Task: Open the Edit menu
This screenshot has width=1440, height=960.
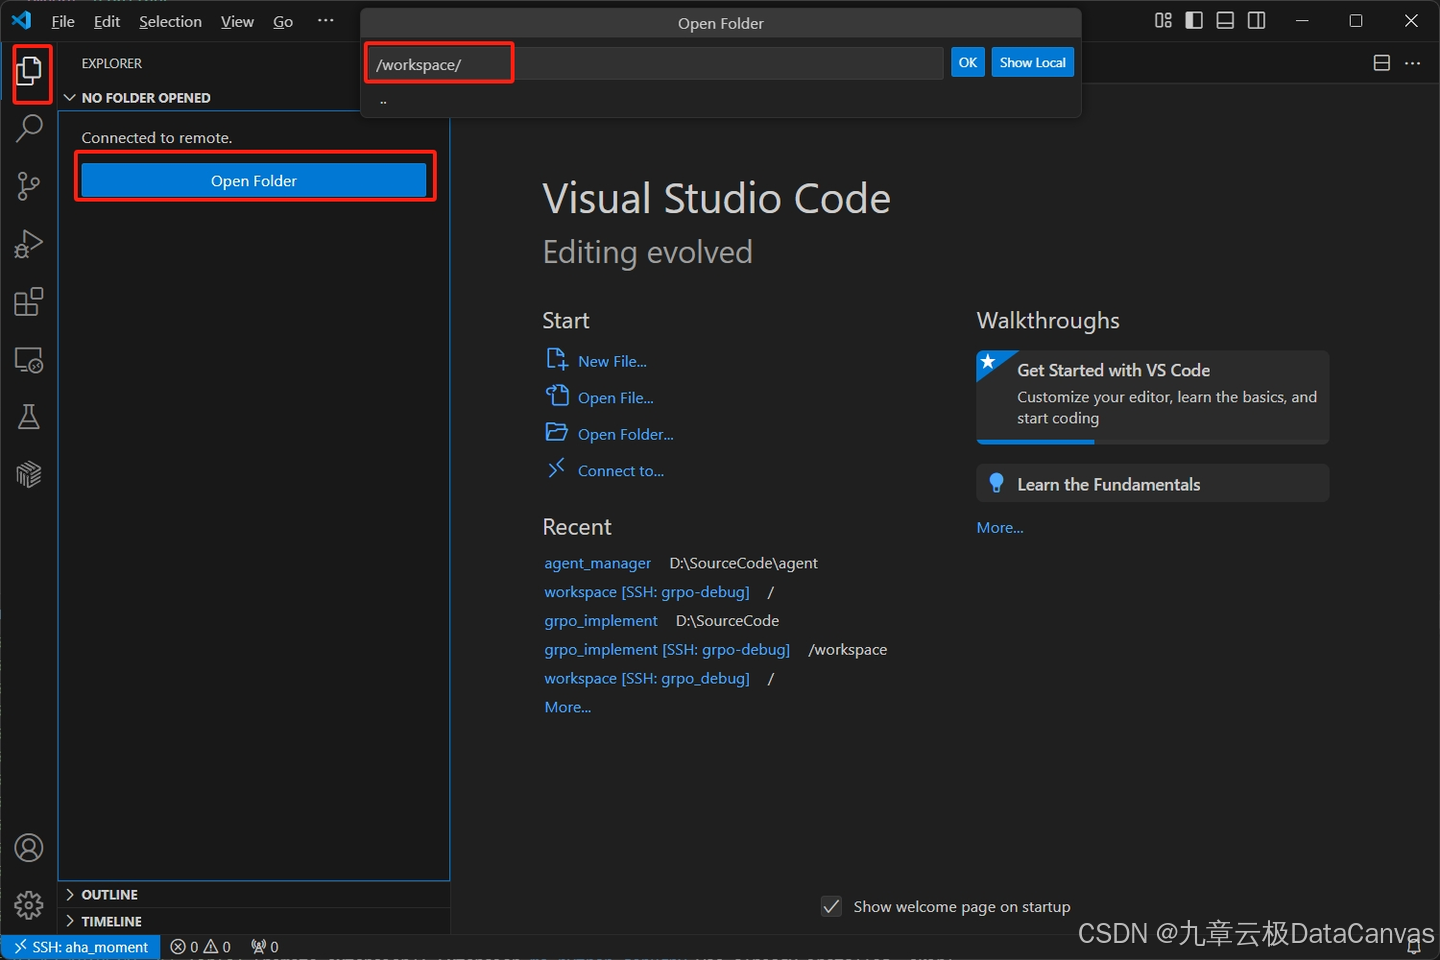Action: pos(107,21)
